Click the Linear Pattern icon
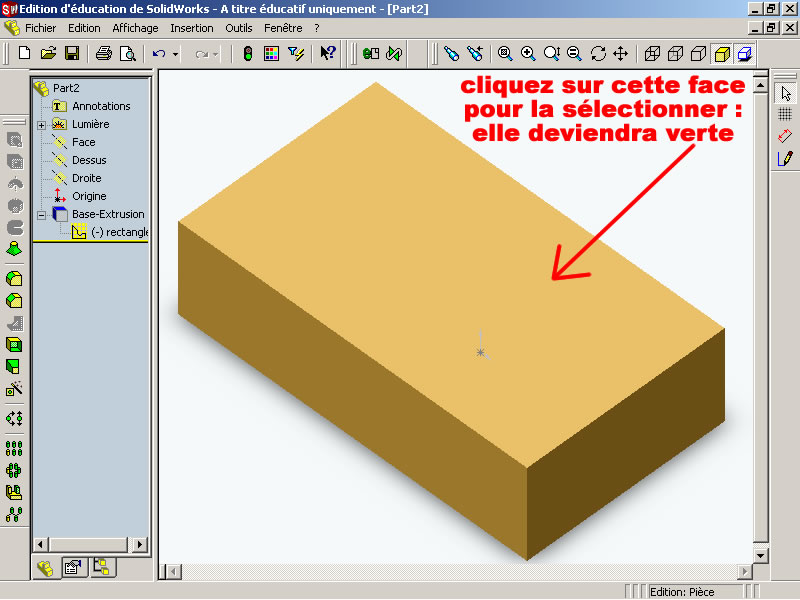 click(x=14, y=448)
